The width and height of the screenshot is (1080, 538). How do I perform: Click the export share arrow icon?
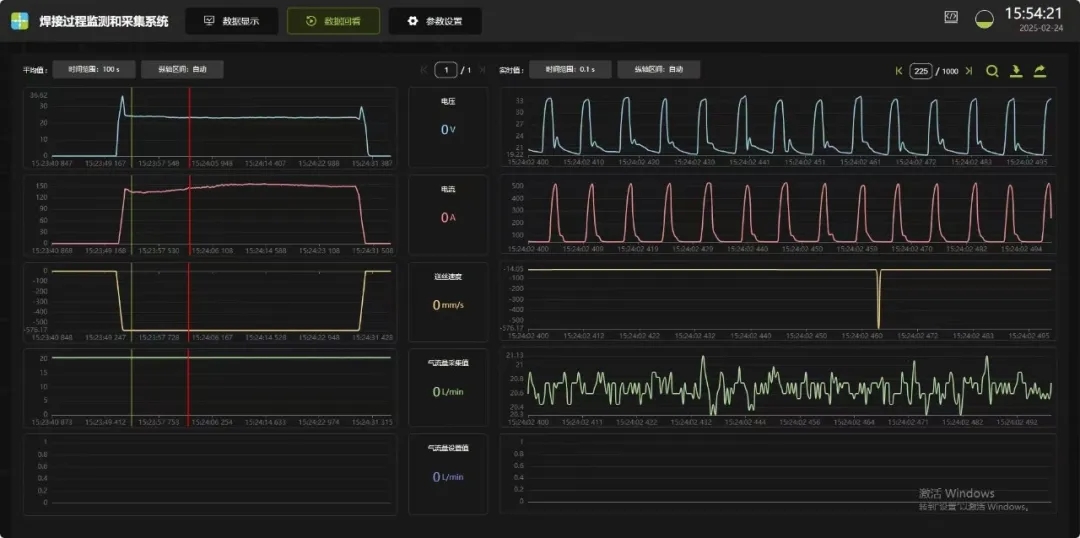[1040, 71]
